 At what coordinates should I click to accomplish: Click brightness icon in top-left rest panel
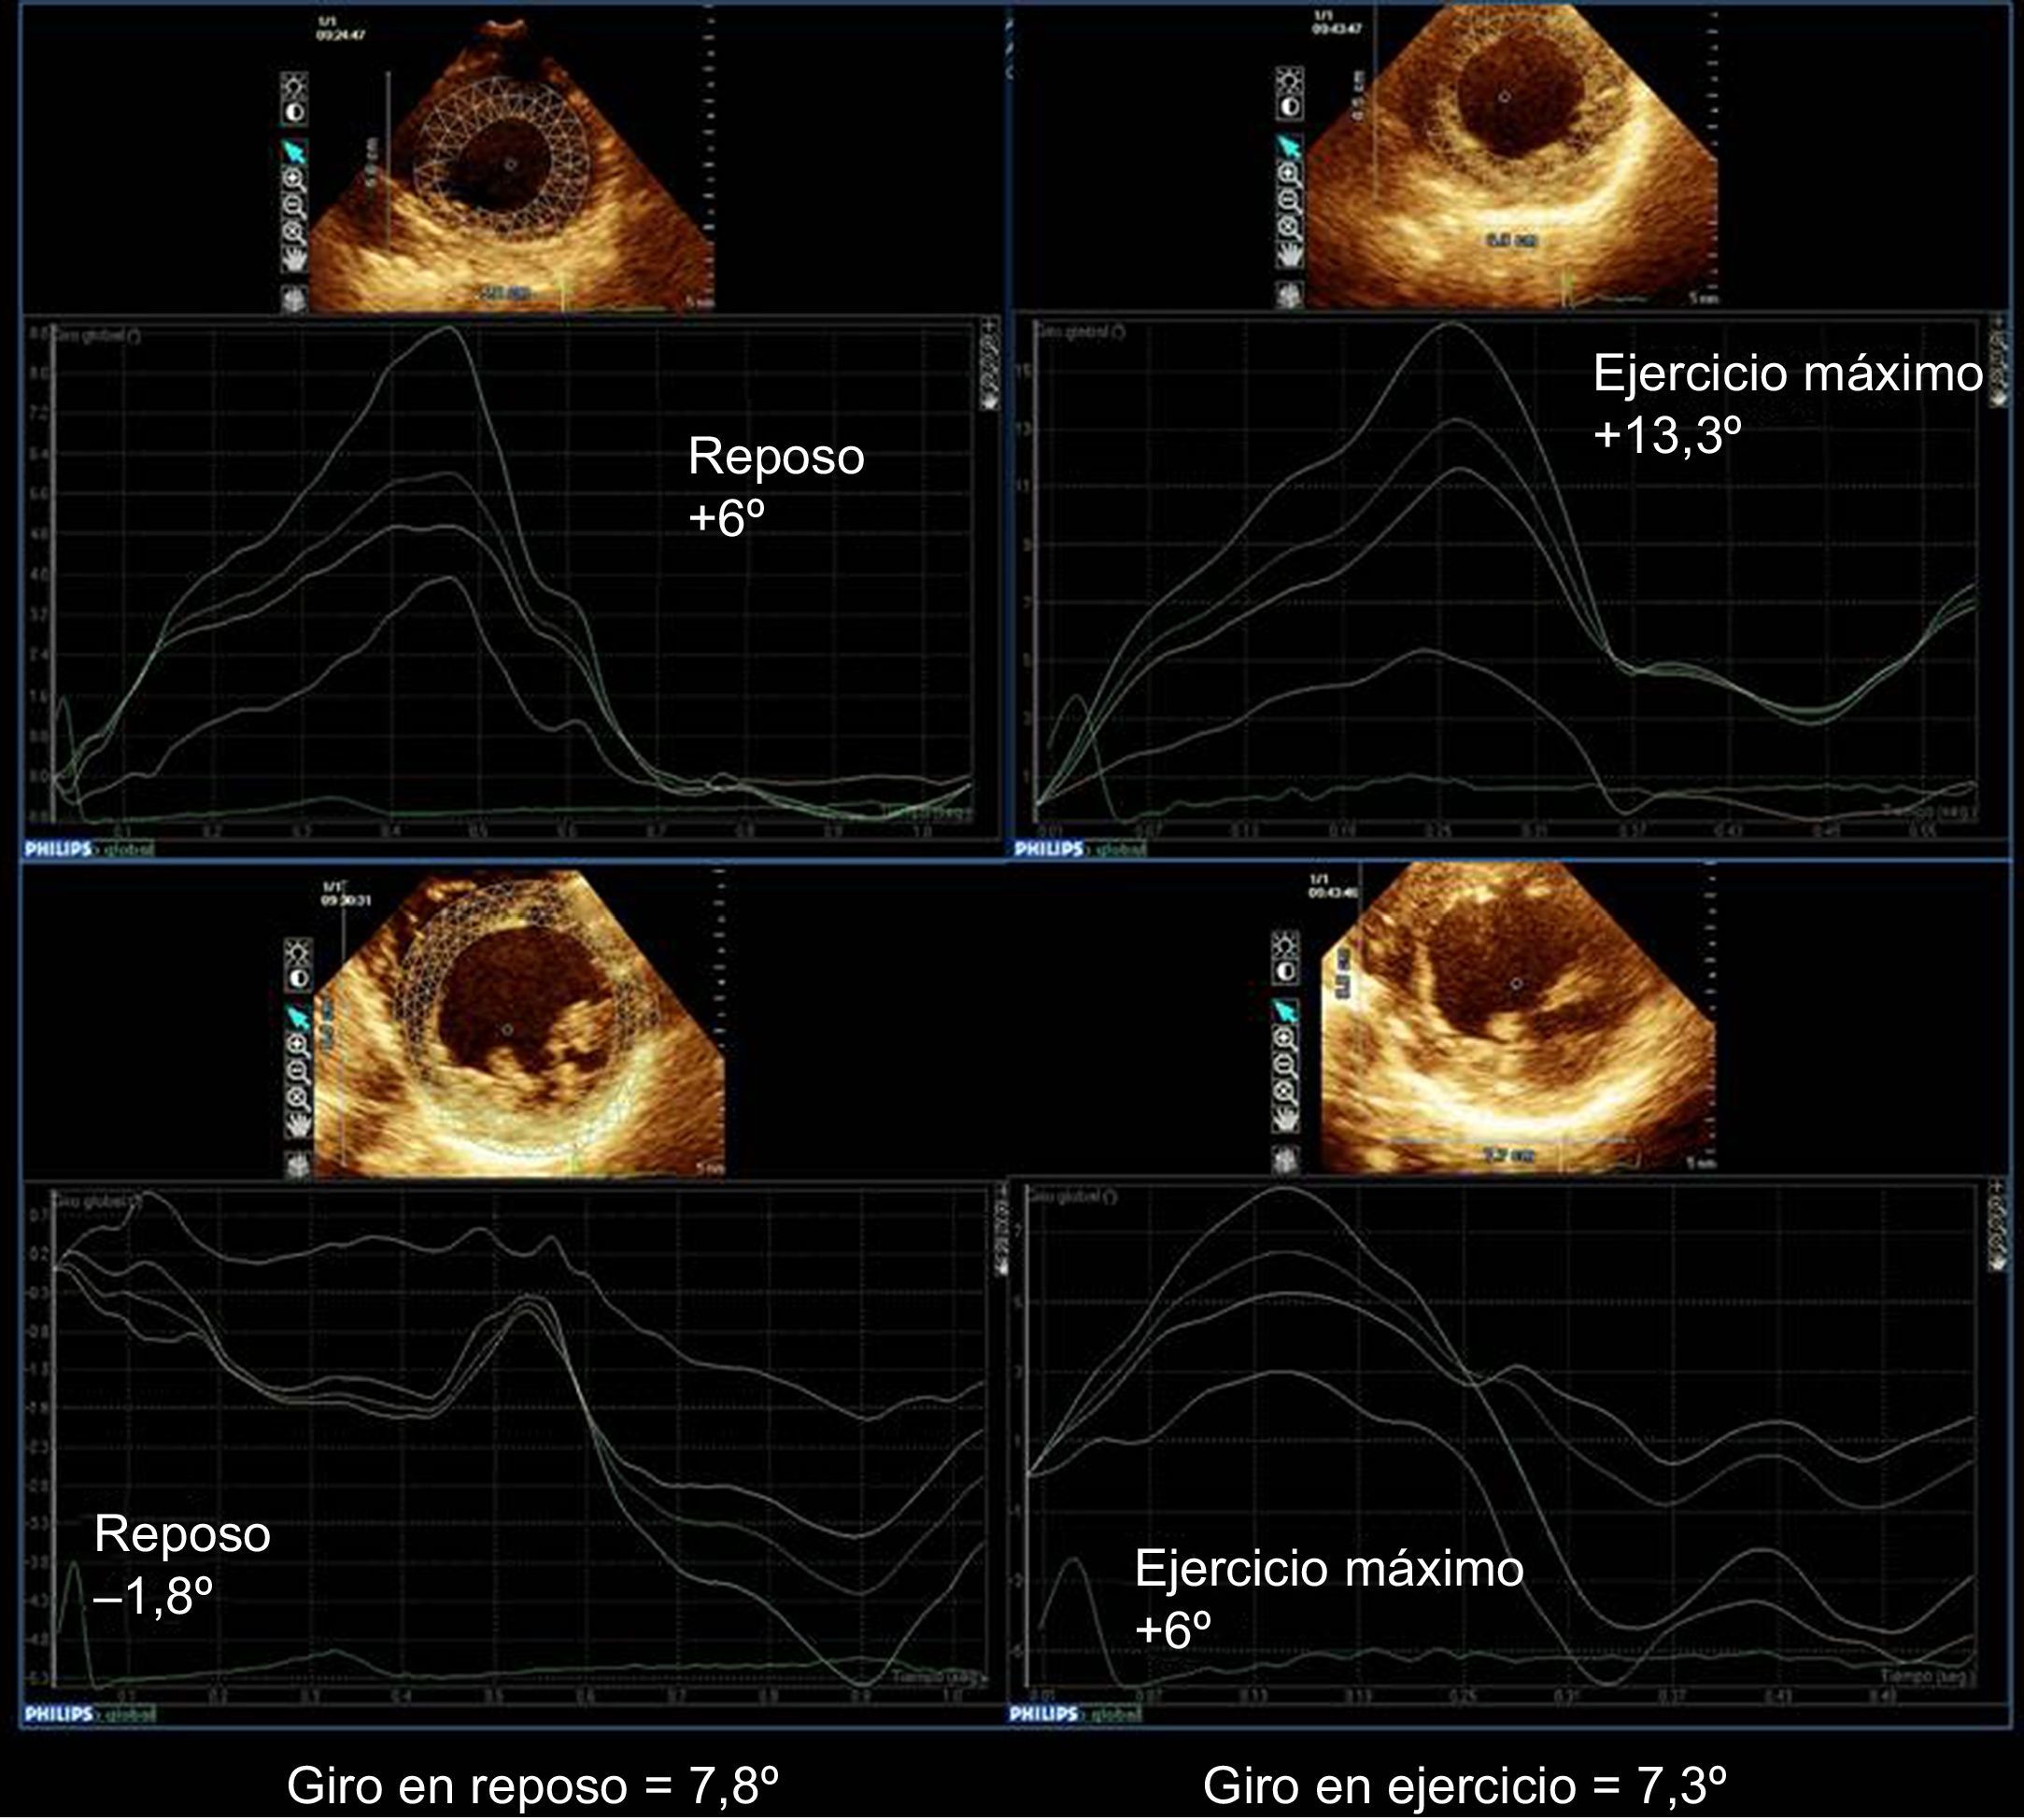click(295, 85)
